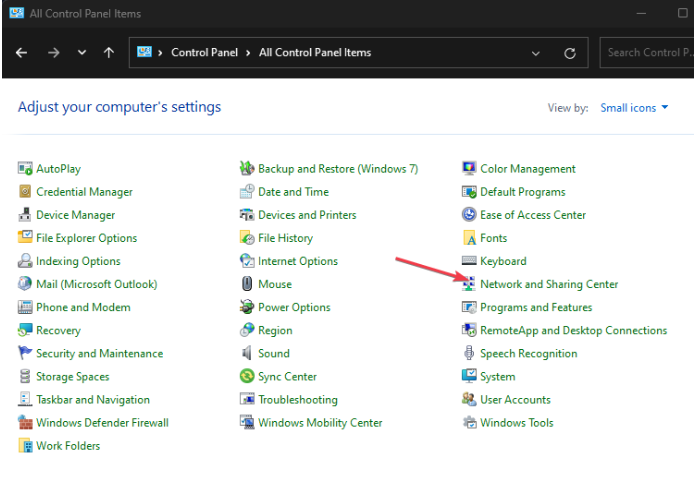
Task: Click the Network and Sharing Center icon
Action: [469, 284]
